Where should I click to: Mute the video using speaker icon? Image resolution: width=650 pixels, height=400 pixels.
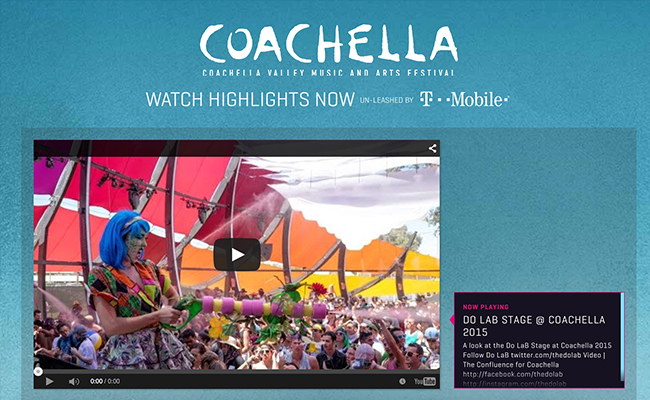point(74,381)
